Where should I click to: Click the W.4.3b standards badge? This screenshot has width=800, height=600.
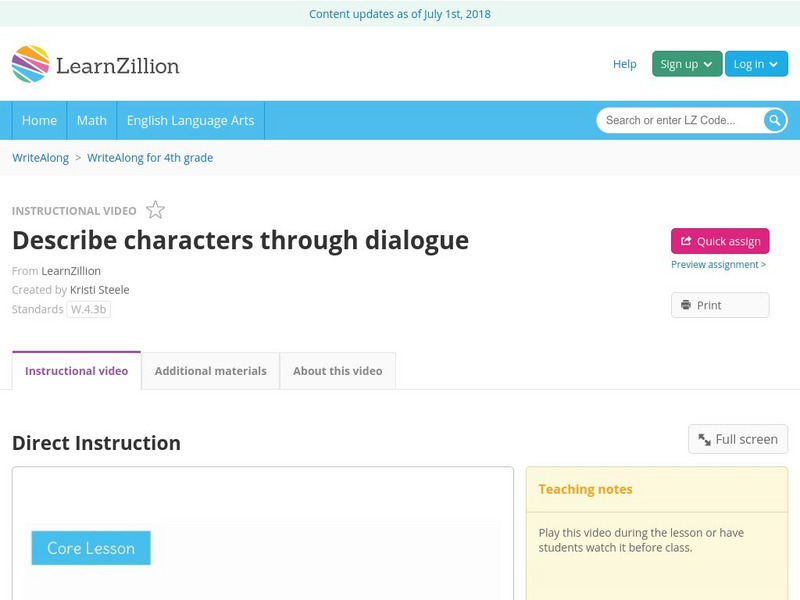point(91,309)
